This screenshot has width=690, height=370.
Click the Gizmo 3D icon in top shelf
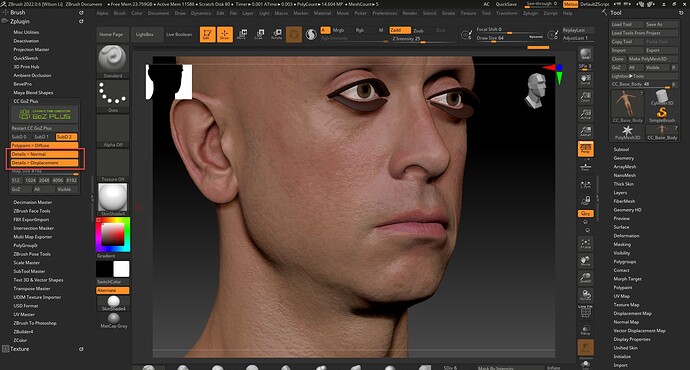tap(294, 34)
